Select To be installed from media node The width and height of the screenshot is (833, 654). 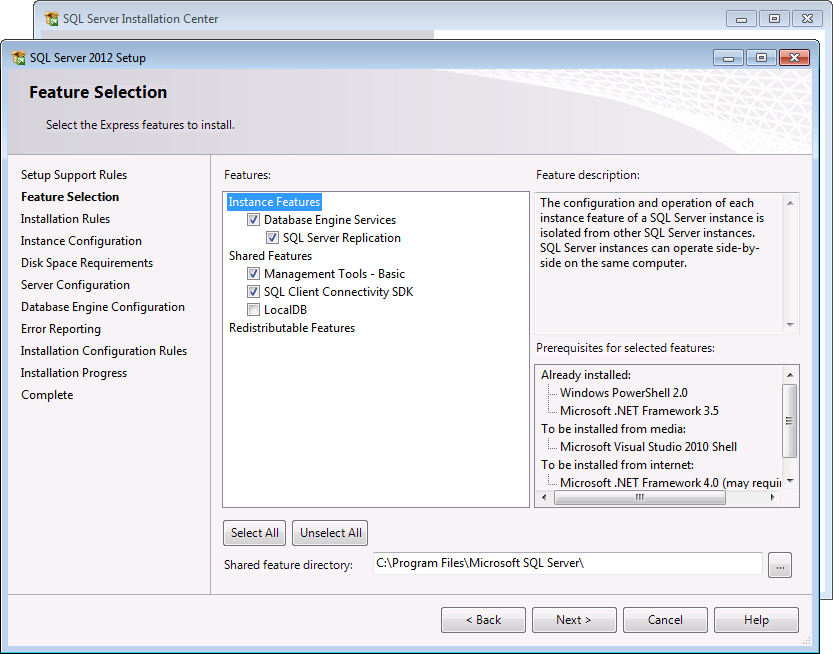[x=614, y=429]
